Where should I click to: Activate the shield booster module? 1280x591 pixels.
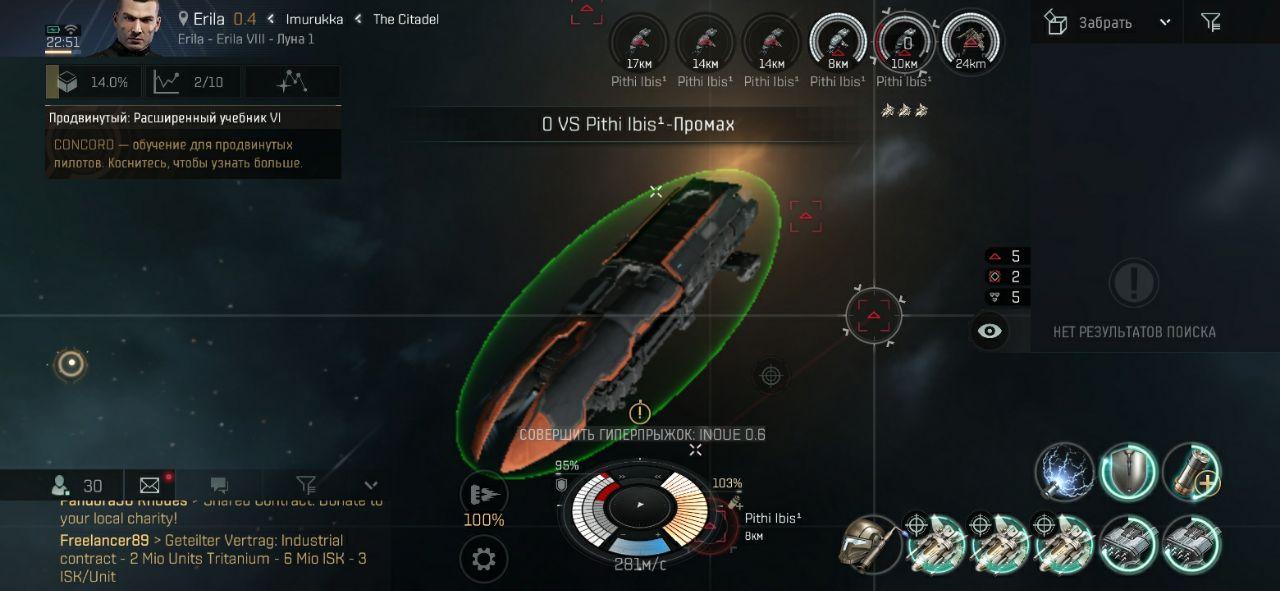coord(1129,472)
